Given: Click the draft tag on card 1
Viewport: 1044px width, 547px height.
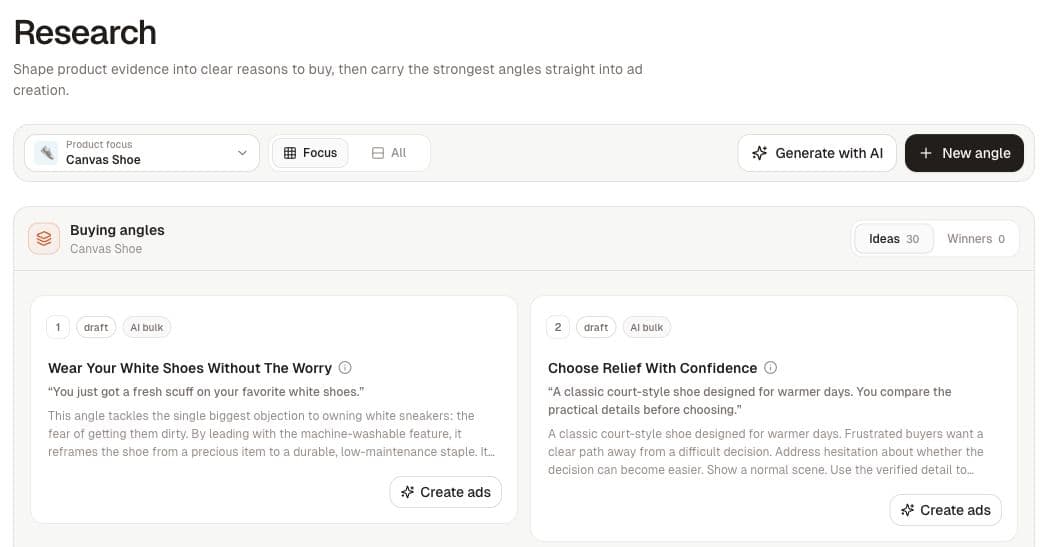Looking at the screenshot, I should tap(96, 327).
